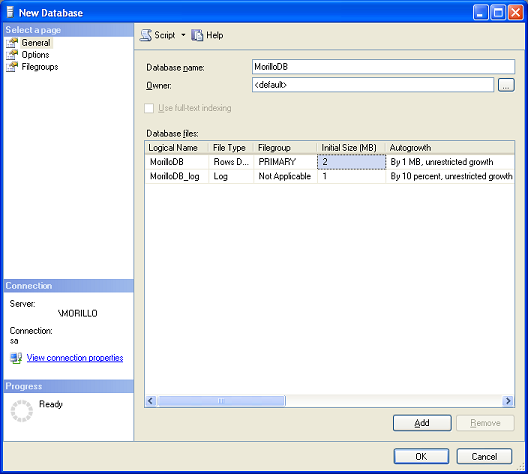Screen dimensions: 528x474
Task: Open the owner browse ellipsis button
Action: 506,85
